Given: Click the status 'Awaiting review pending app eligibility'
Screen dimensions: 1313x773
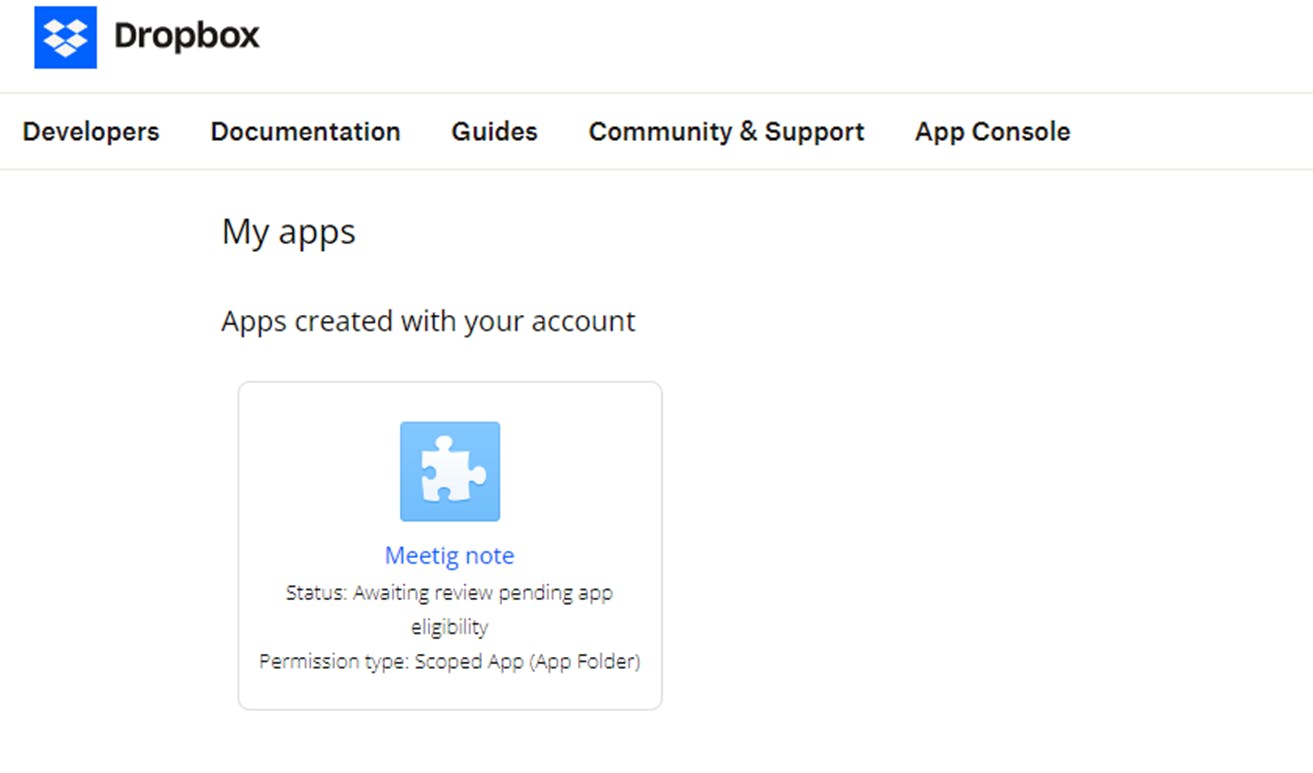Looking at the screenshot, I should [x=450, y=610].
